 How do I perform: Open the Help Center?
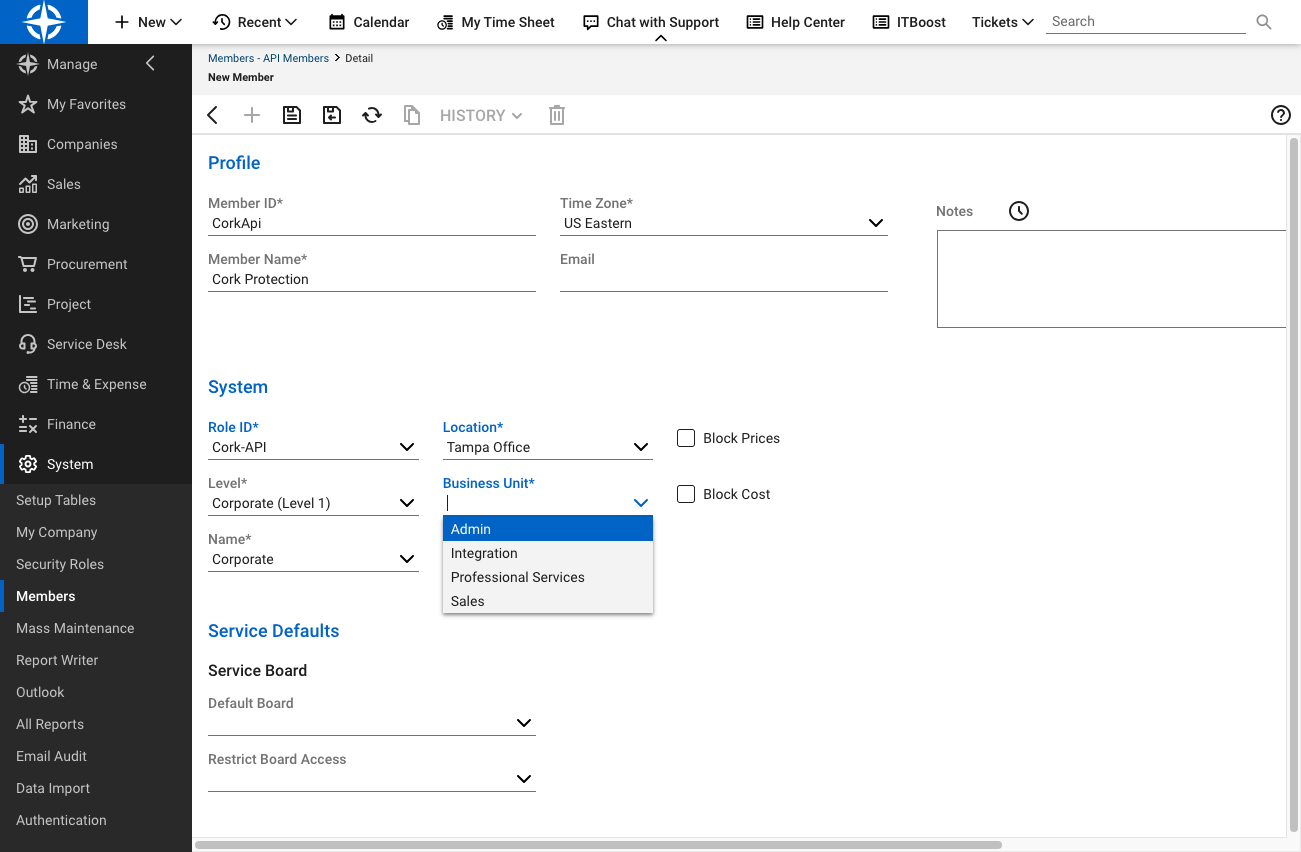pyautogui.click(x=796, y=22)
